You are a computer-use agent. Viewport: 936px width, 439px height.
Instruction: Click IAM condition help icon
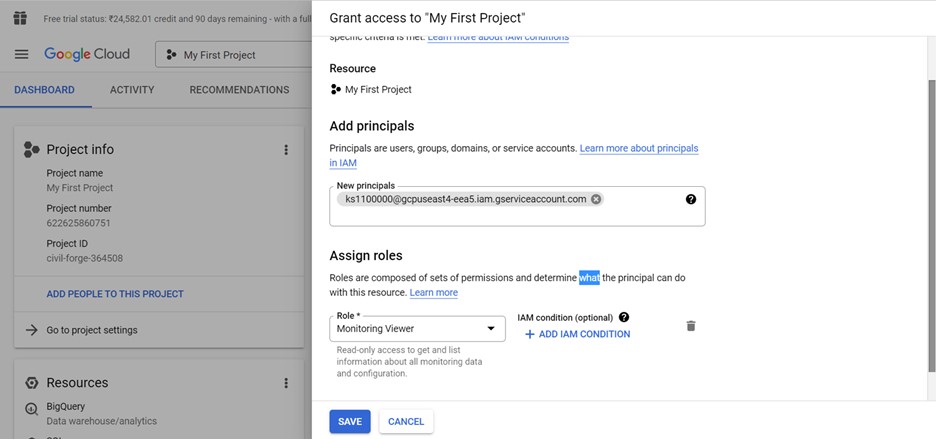point(624,317)
